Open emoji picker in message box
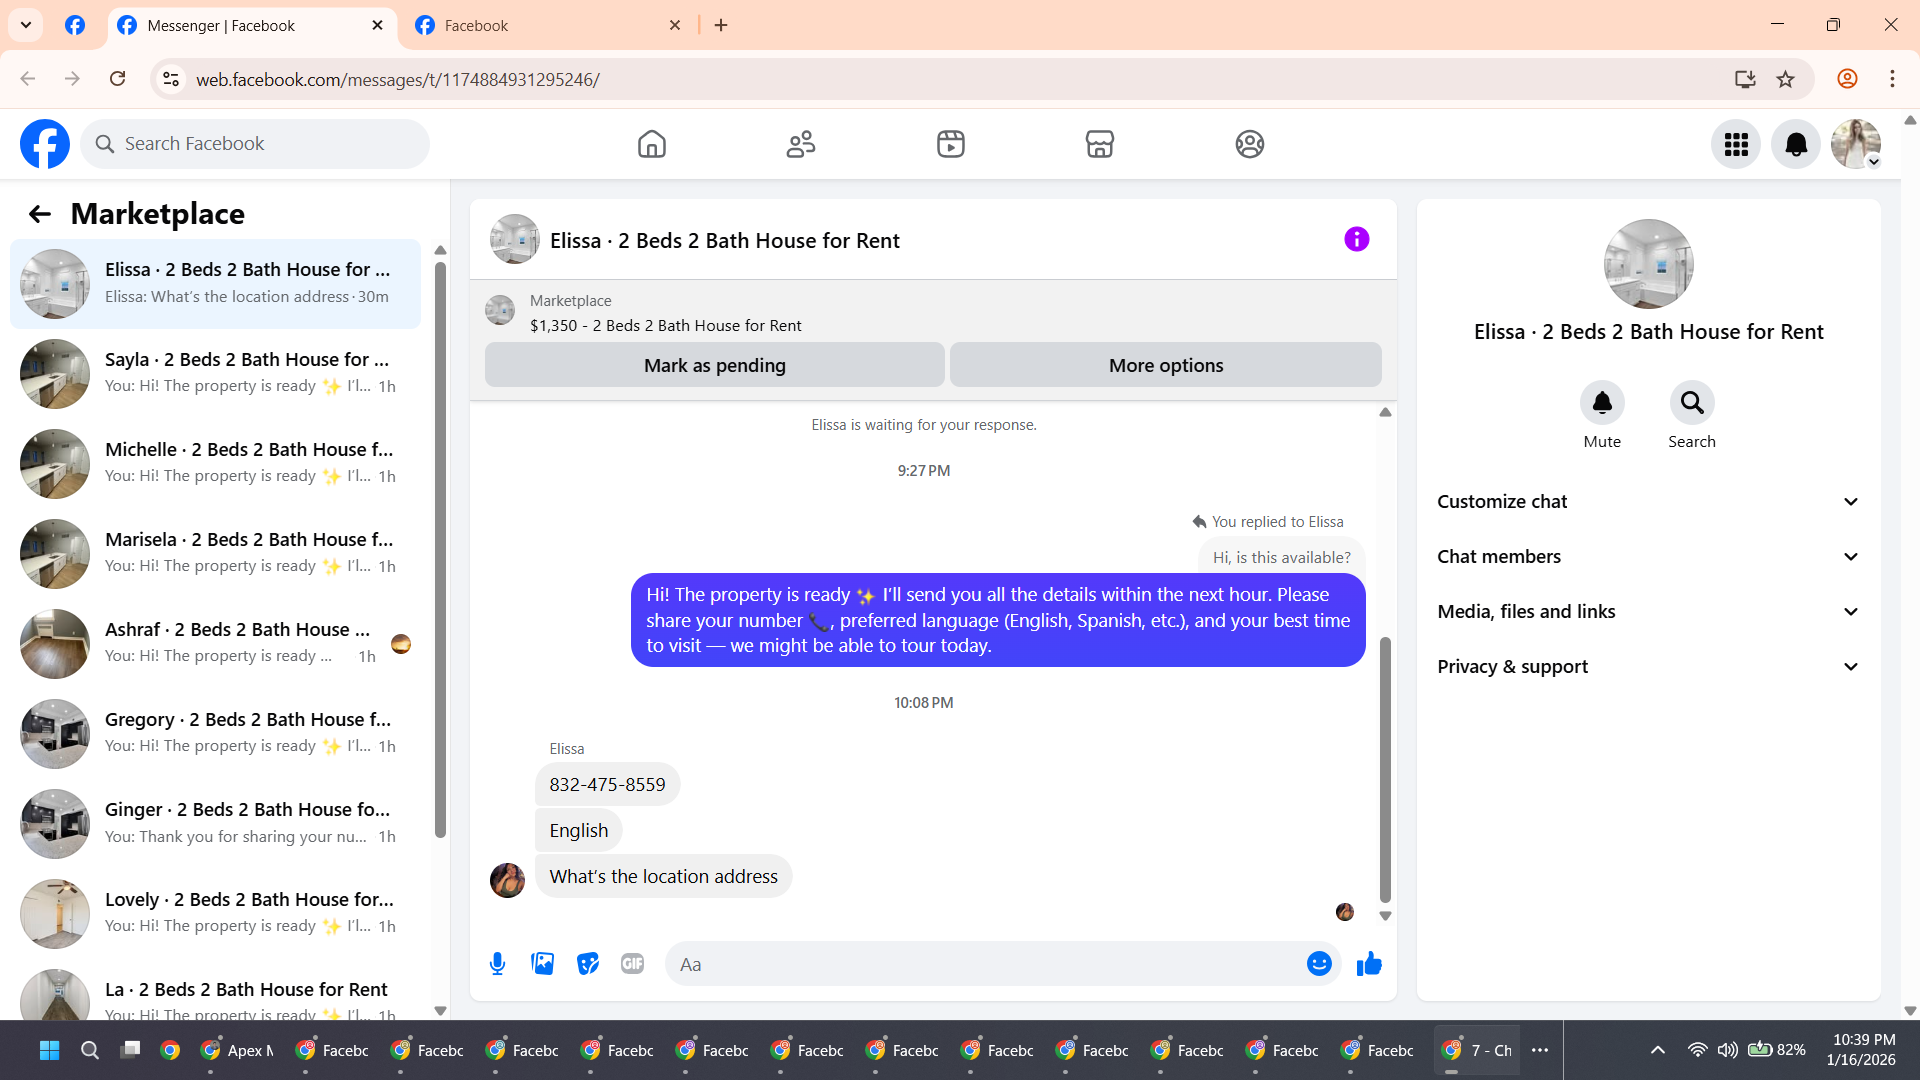This screenshot has width=1920, height=1080. click(1318, 964)
